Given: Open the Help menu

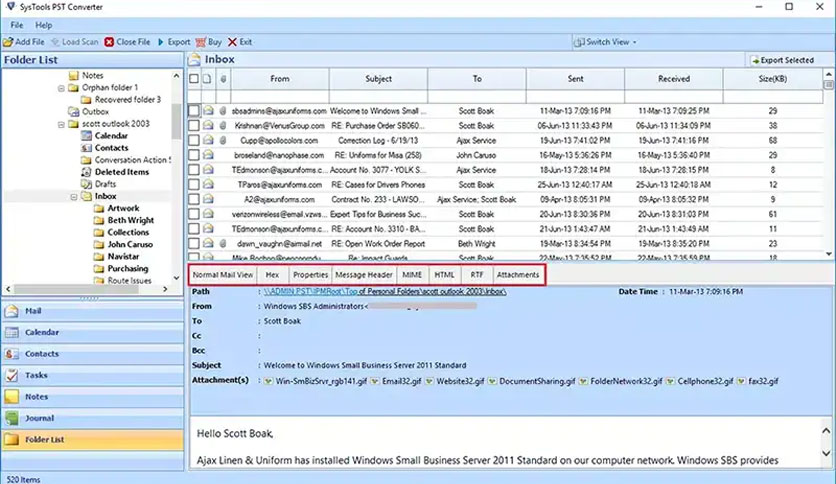Looking at the screenshot, I should coord(43,25).
